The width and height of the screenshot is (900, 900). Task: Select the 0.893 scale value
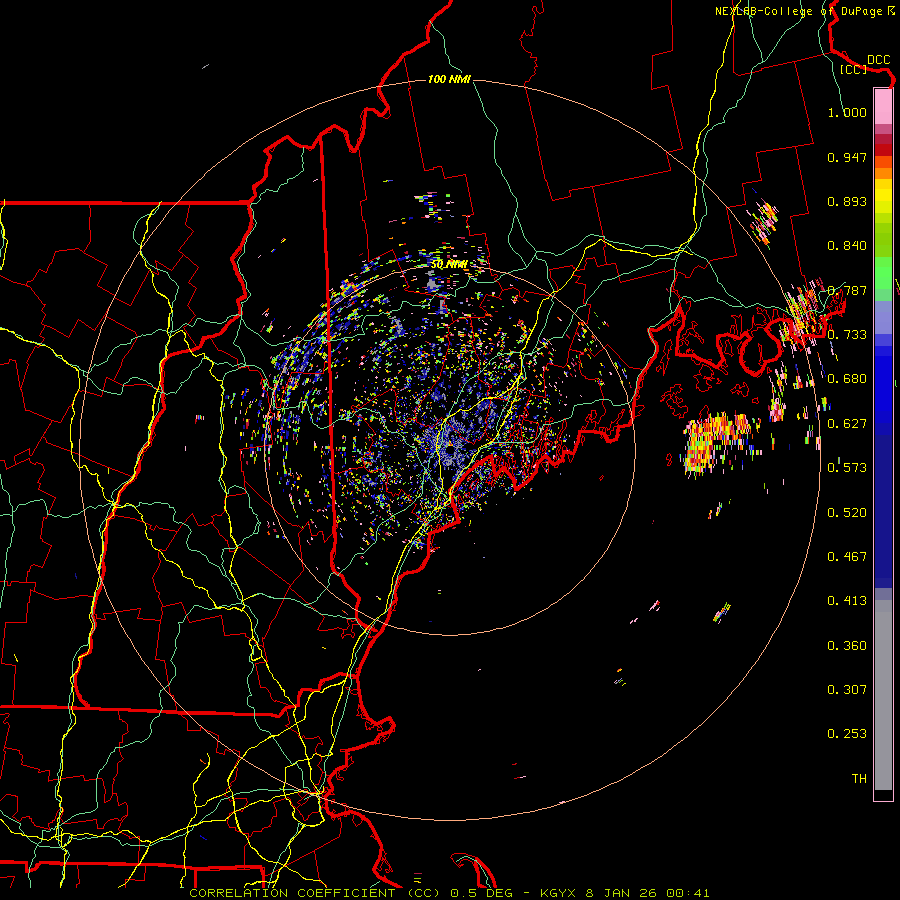(847, 201)
